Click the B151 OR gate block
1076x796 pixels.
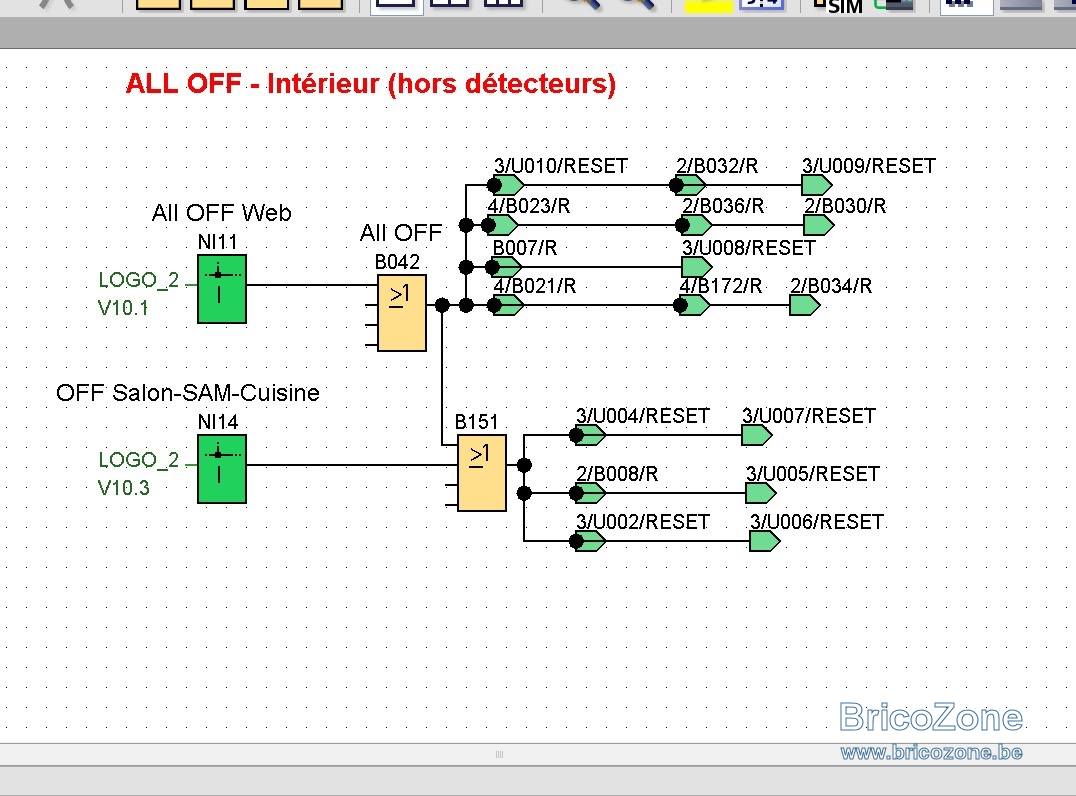(482, 473)
